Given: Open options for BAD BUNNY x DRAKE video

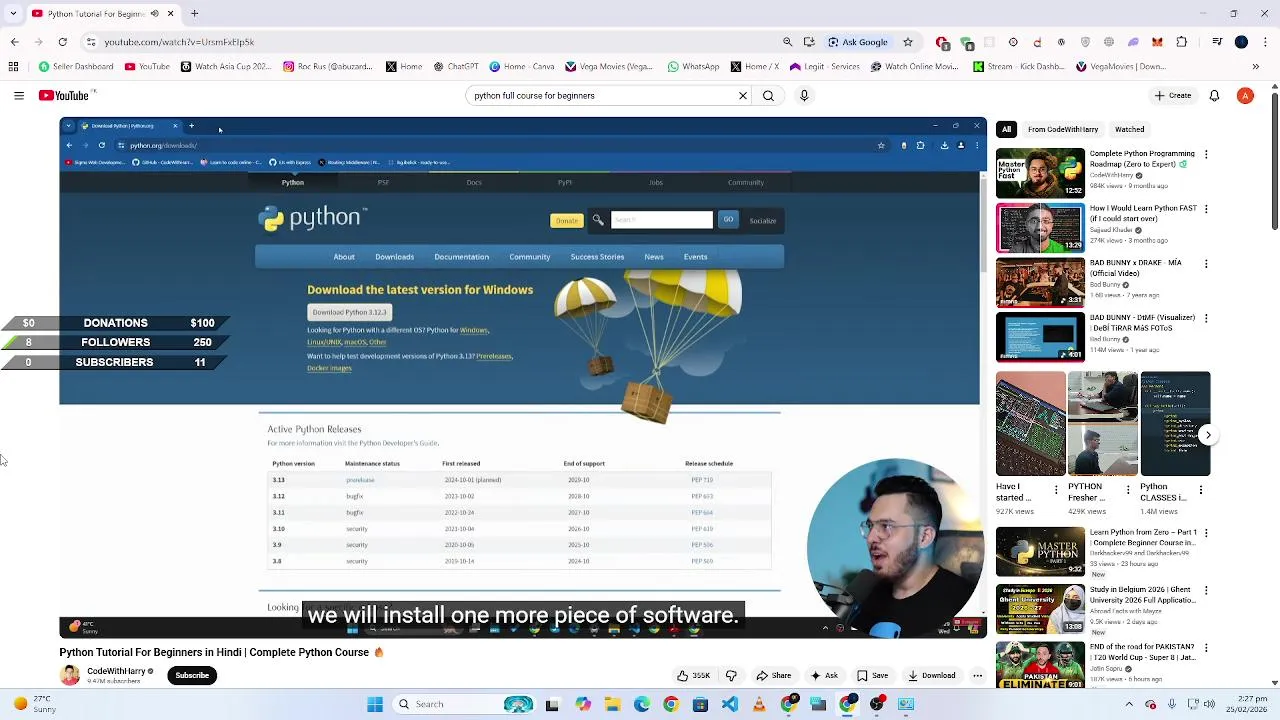Looking at the screenshot, I should click(x=1206, y=264).
